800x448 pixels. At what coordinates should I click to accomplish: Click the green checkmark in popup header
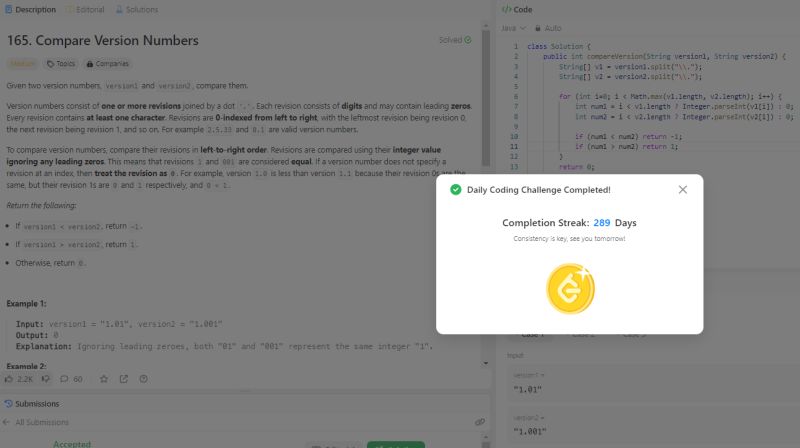tap(456, 190)
